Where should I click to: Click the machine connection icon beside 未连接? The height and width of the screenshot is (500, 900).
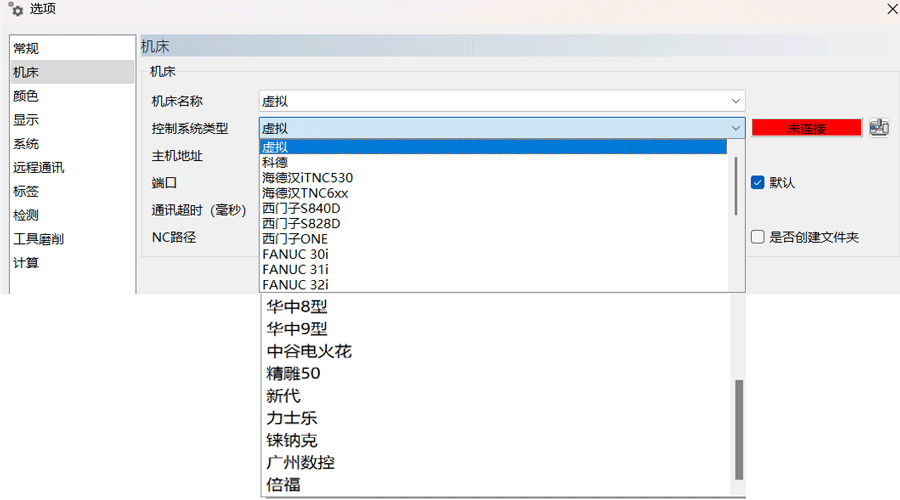pos(879,127)
